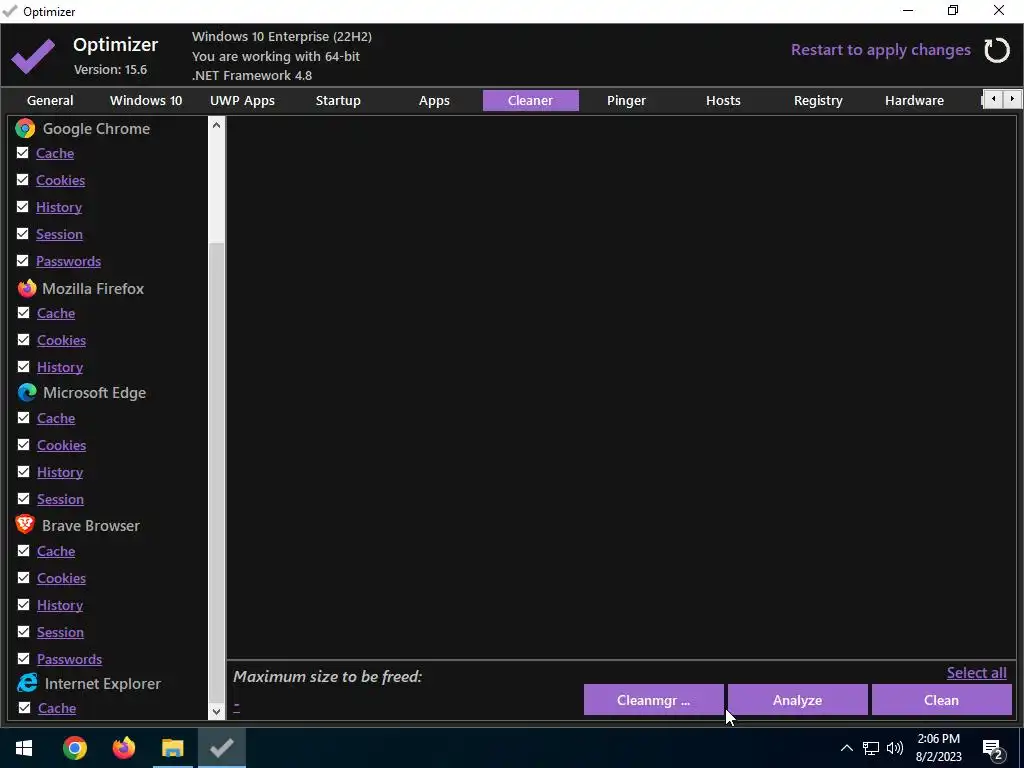Launch Chrome from the taskbar

coord(74,748)
